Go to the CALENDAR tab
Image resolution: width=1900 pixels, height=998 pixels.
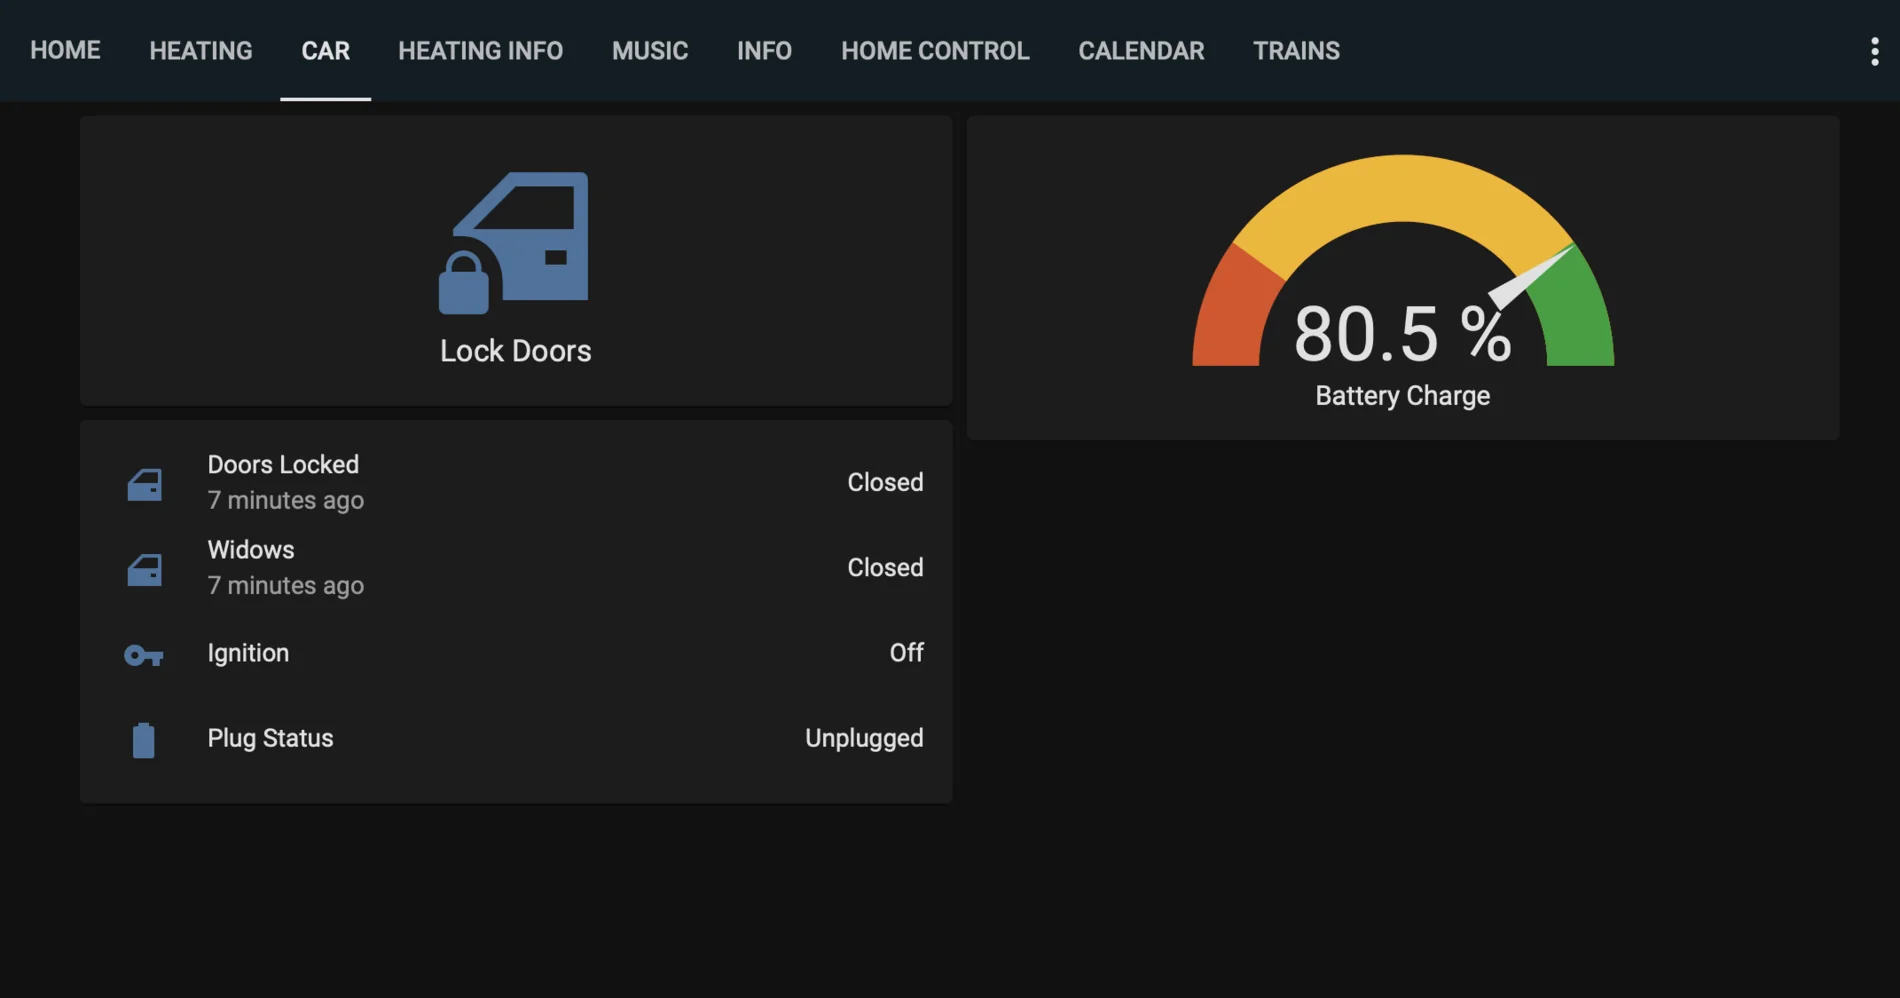(x=1141, y=51)
